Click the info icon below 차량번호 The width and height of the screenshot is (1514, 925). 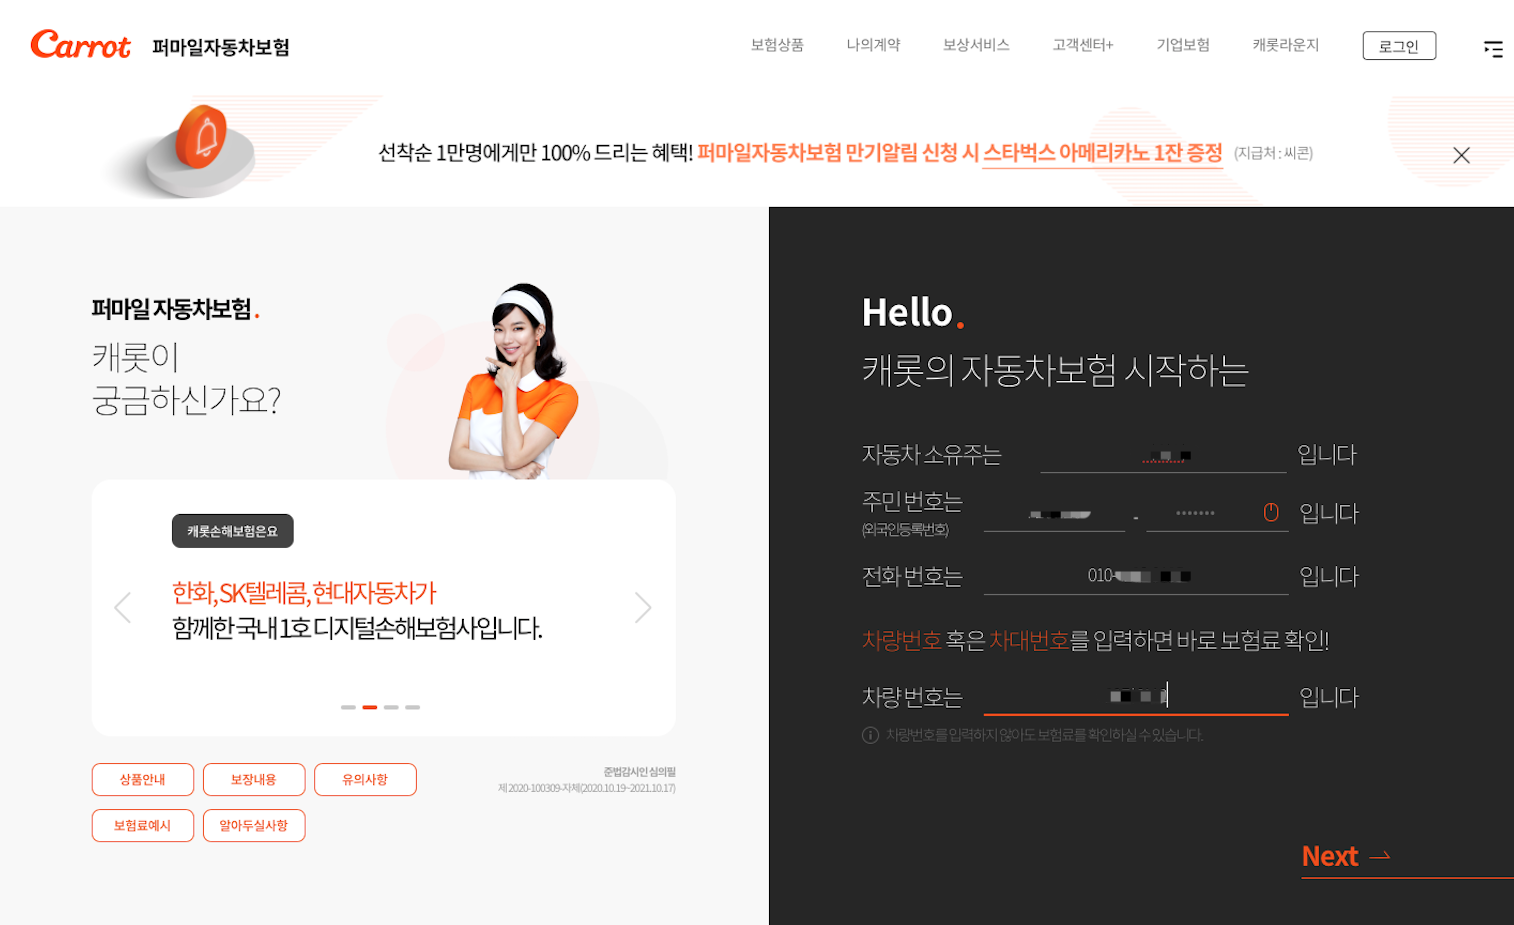870,735
